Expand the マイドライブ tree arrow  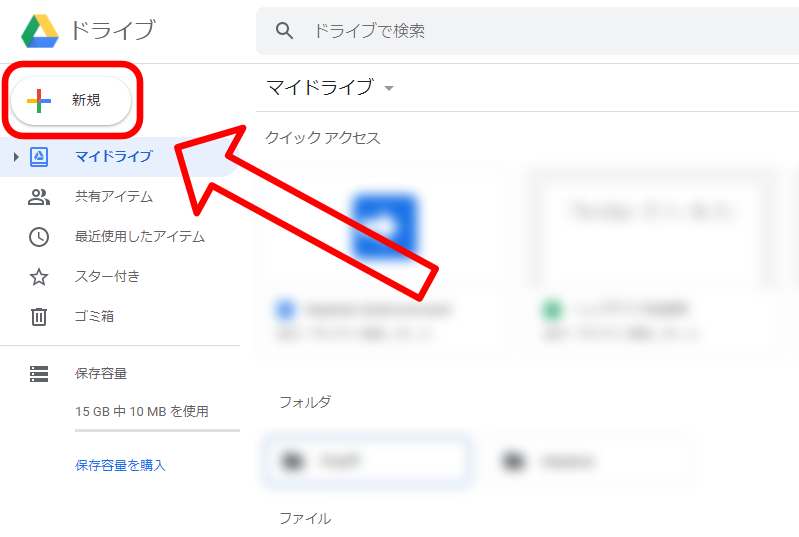pos(16,156)
